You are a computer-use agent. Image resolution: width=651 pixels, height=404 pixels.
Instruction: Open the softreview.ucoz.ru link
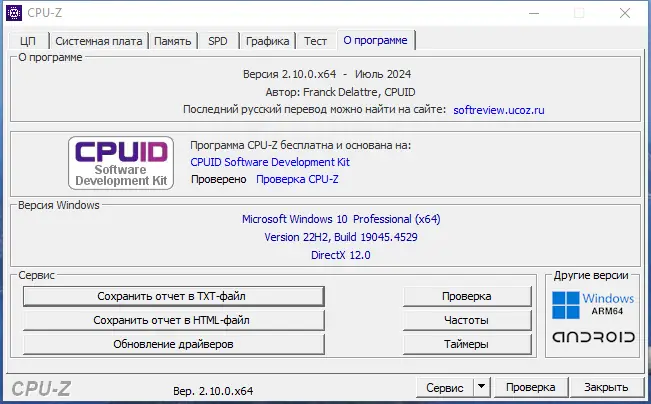[x=499, y=110]
